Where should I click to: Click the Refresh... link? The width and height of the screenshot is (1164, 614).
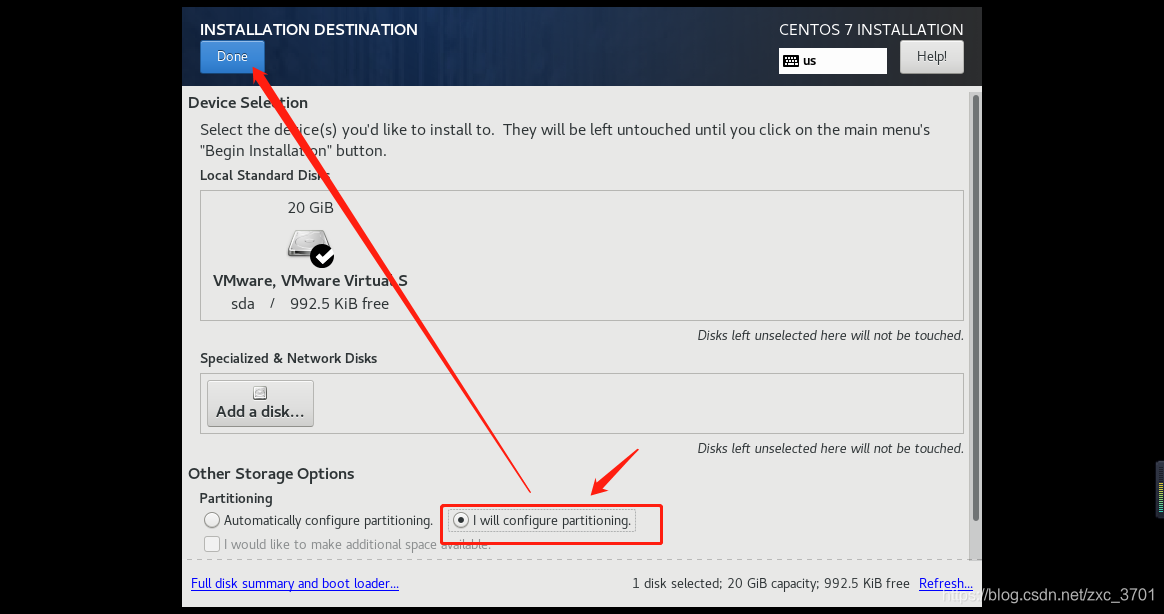point(946,584)
